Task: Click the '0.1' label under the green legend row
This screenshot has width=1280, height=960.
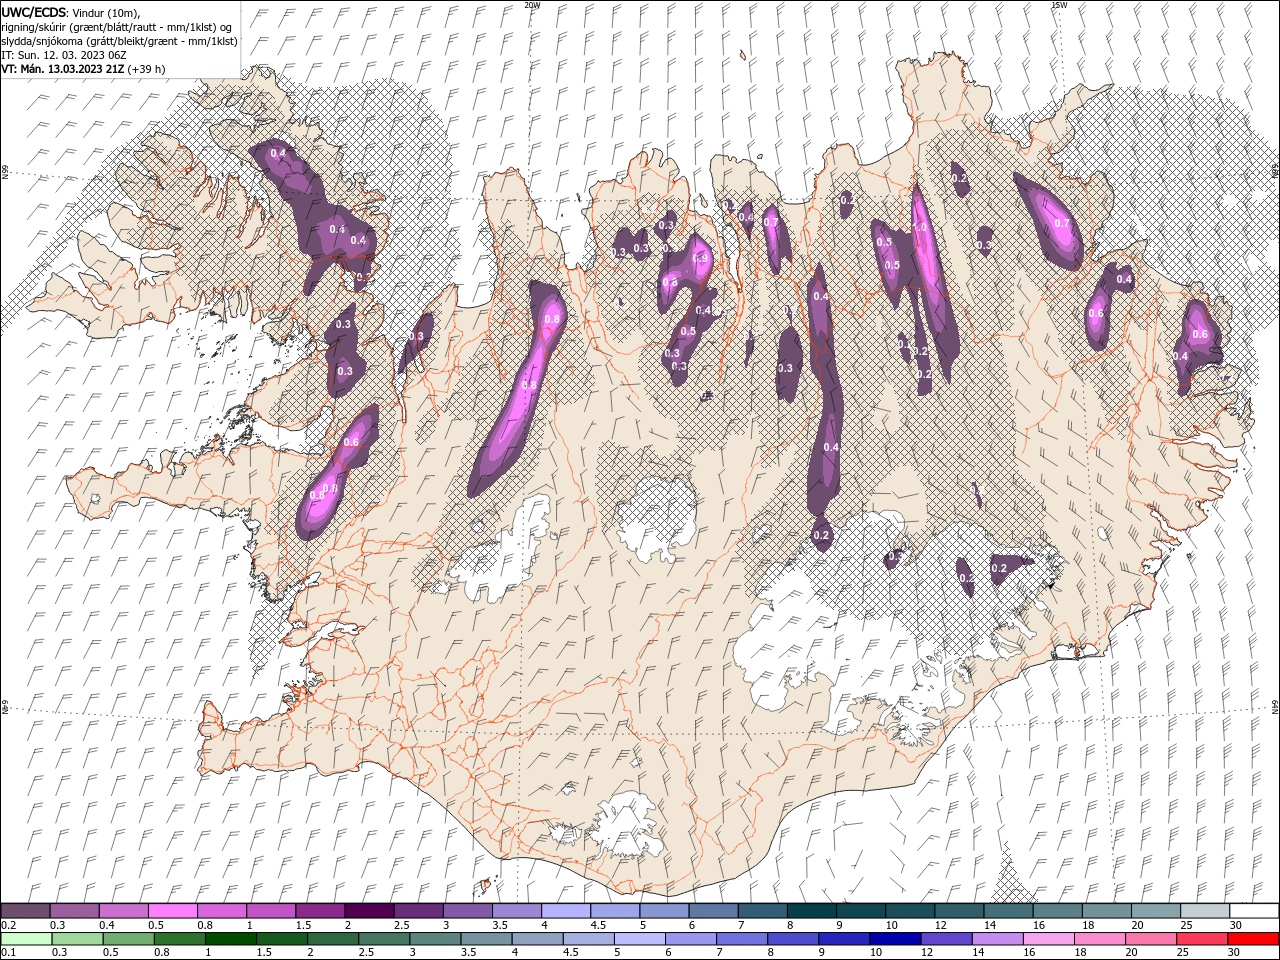Action: click(7, 953)
